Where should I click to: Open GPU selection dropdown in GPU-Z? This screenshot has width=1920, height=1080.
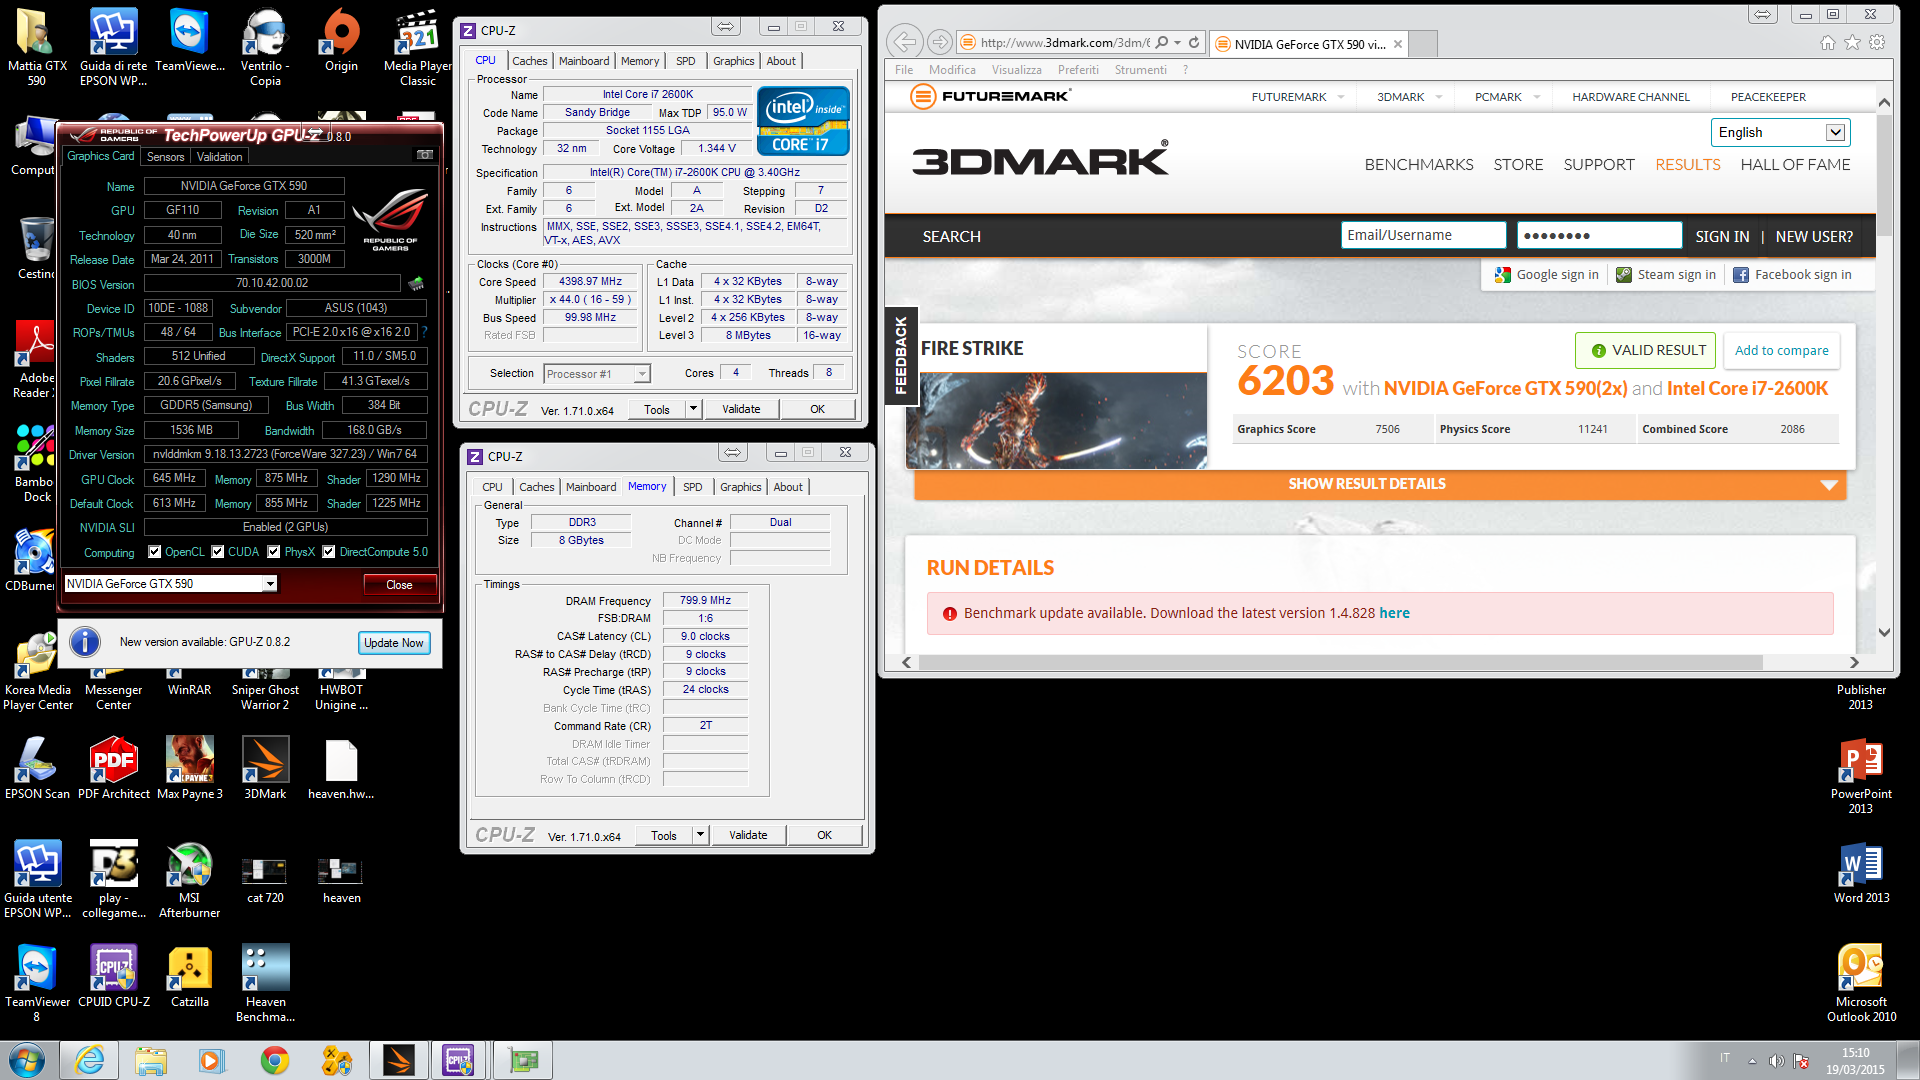coord(270,584)
